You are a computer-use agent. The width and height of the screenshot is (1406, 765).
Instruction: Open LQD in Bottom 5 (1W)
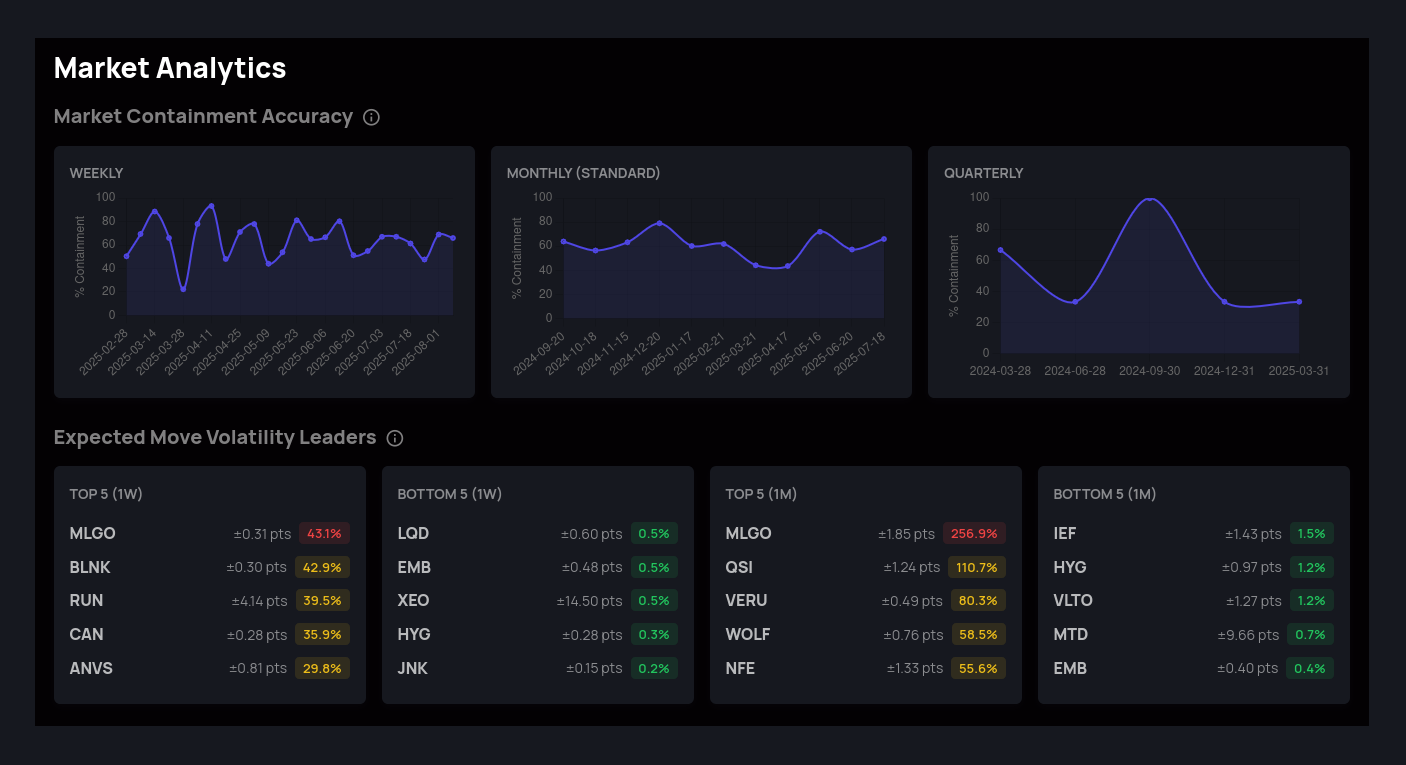click(413, 533)
